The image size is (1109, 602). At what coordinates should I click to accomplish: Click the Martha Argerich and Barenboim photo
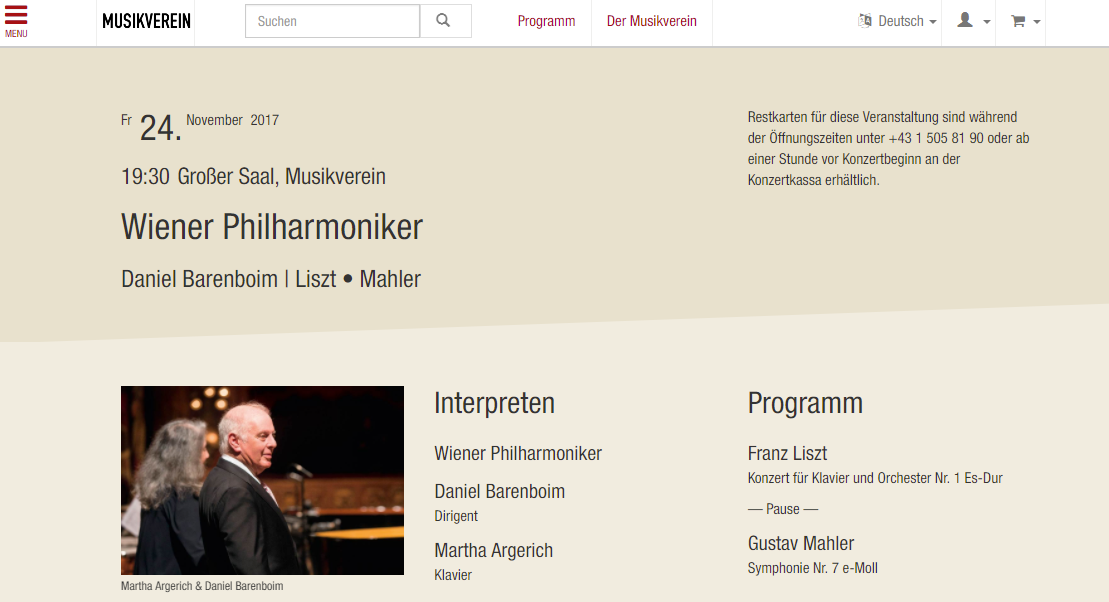(262, 480)
